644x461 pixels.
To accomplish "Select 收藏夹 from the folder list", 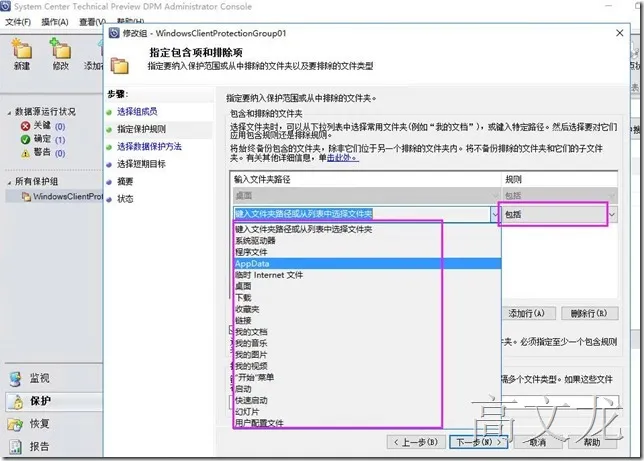I will coord(367,309).
